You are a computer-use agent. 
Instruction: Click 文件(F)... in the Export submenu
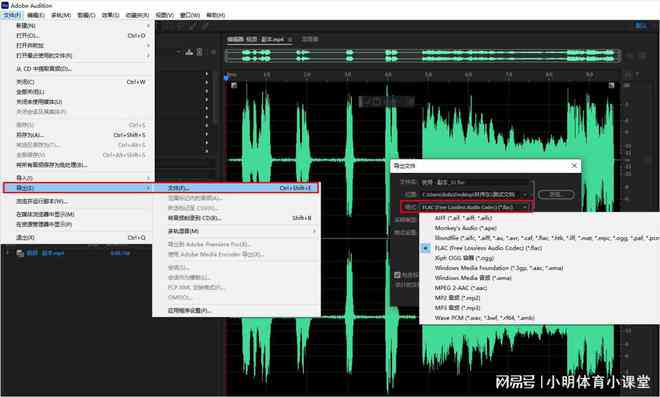pos(236,188)
